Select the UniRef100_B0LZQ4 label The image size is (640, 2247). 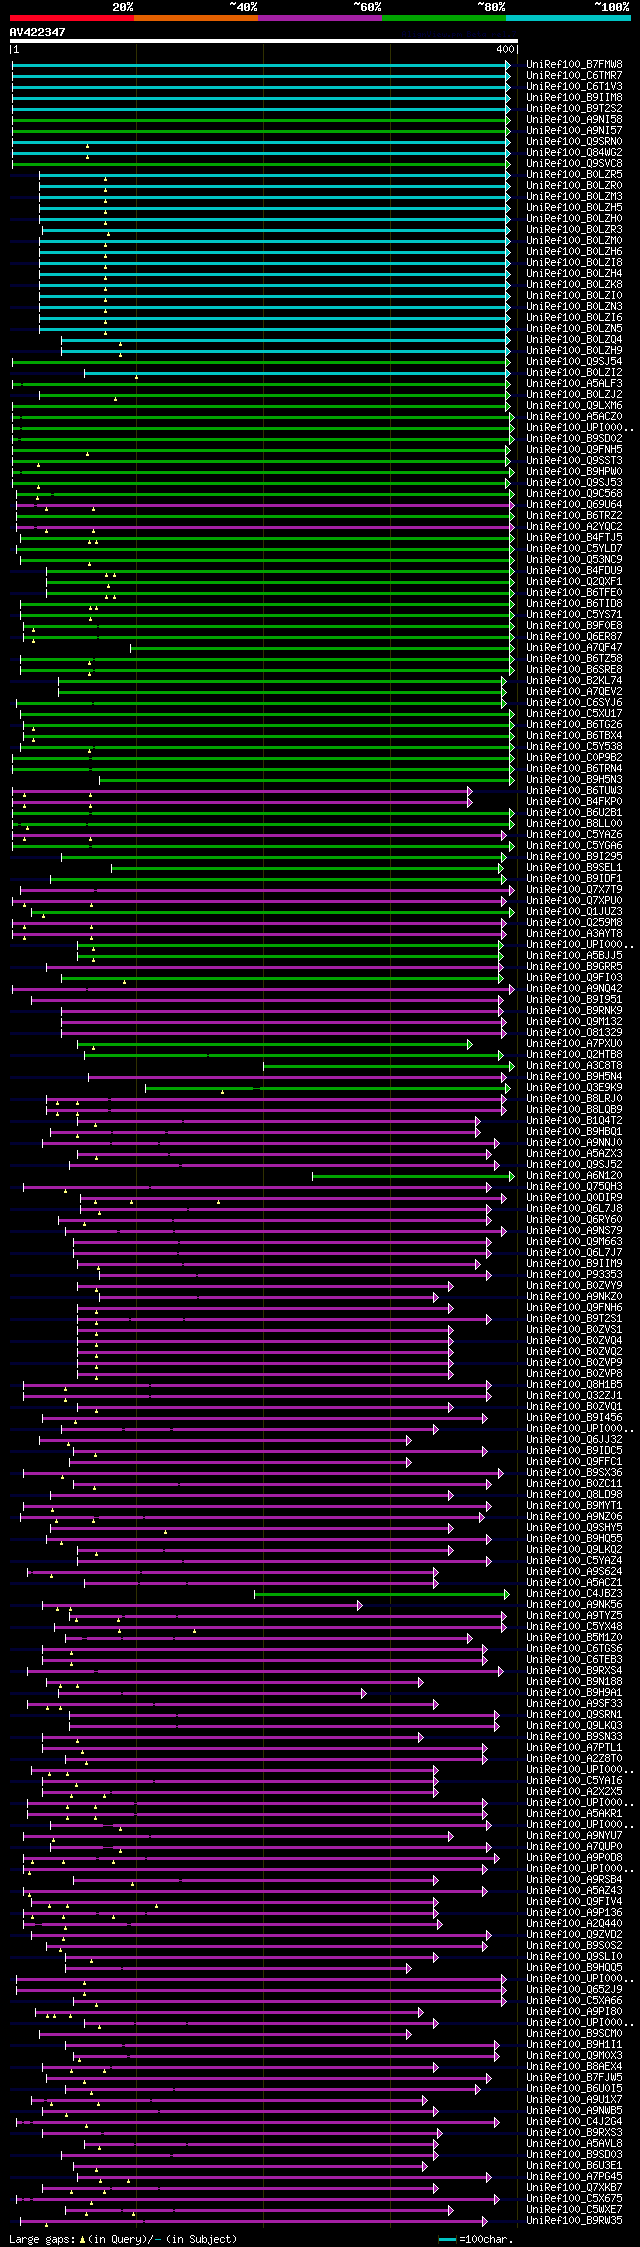[x=574, y=339]
